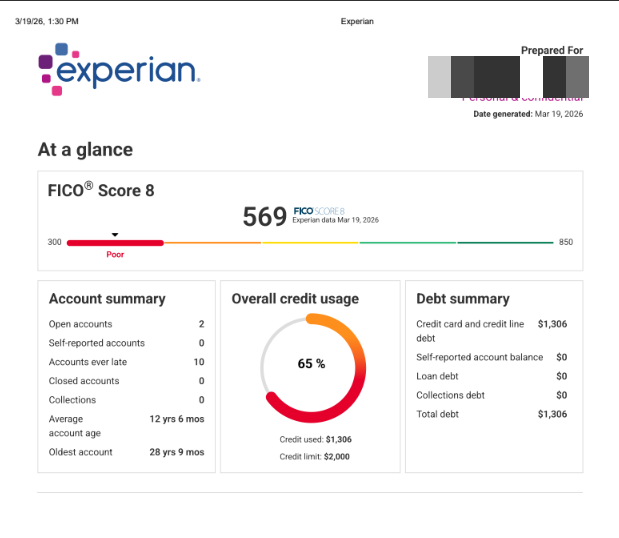Click the 'Collections' row in Account summary
This screenshot has height=538, width=619.
[x=126, y=400]
